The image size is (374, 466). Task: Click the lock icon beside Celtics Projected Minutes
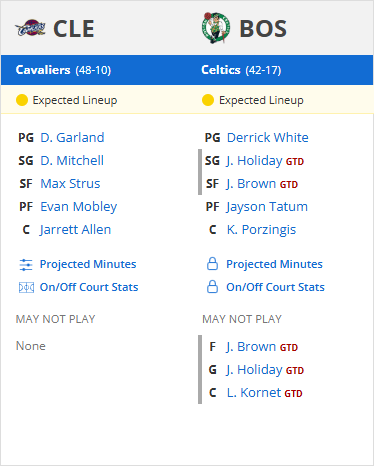[212, 264]
